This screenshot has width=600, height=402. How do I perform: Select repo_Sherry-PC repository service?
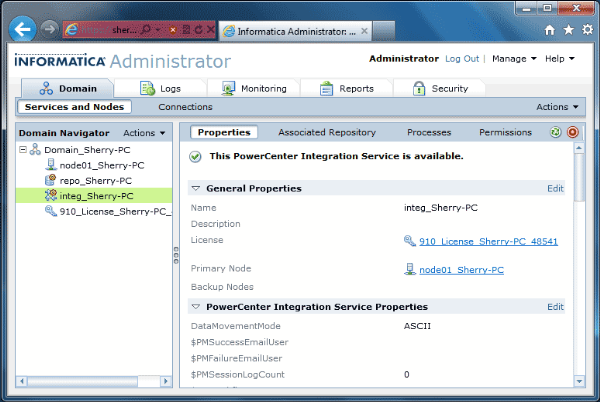pos(96,181)
